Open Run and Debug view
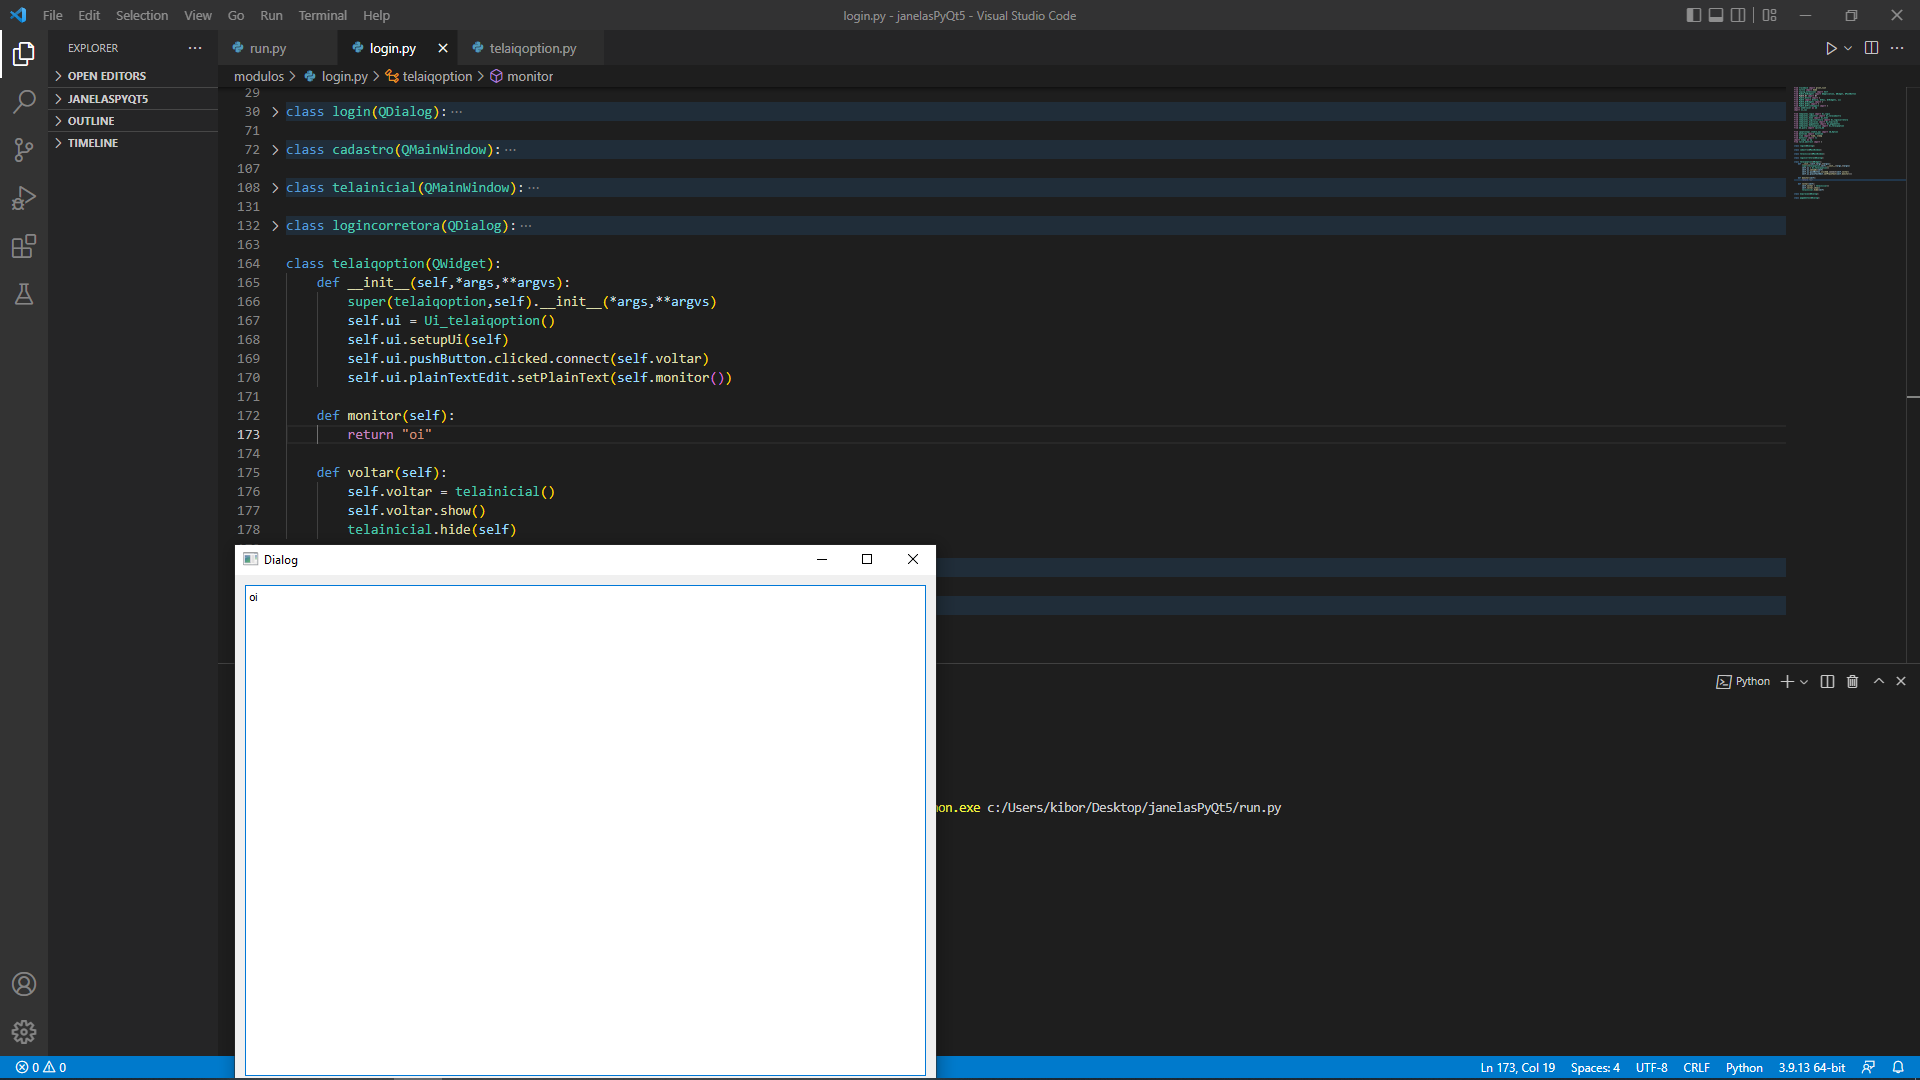The image size is (1920, 1080). (24, 198)
